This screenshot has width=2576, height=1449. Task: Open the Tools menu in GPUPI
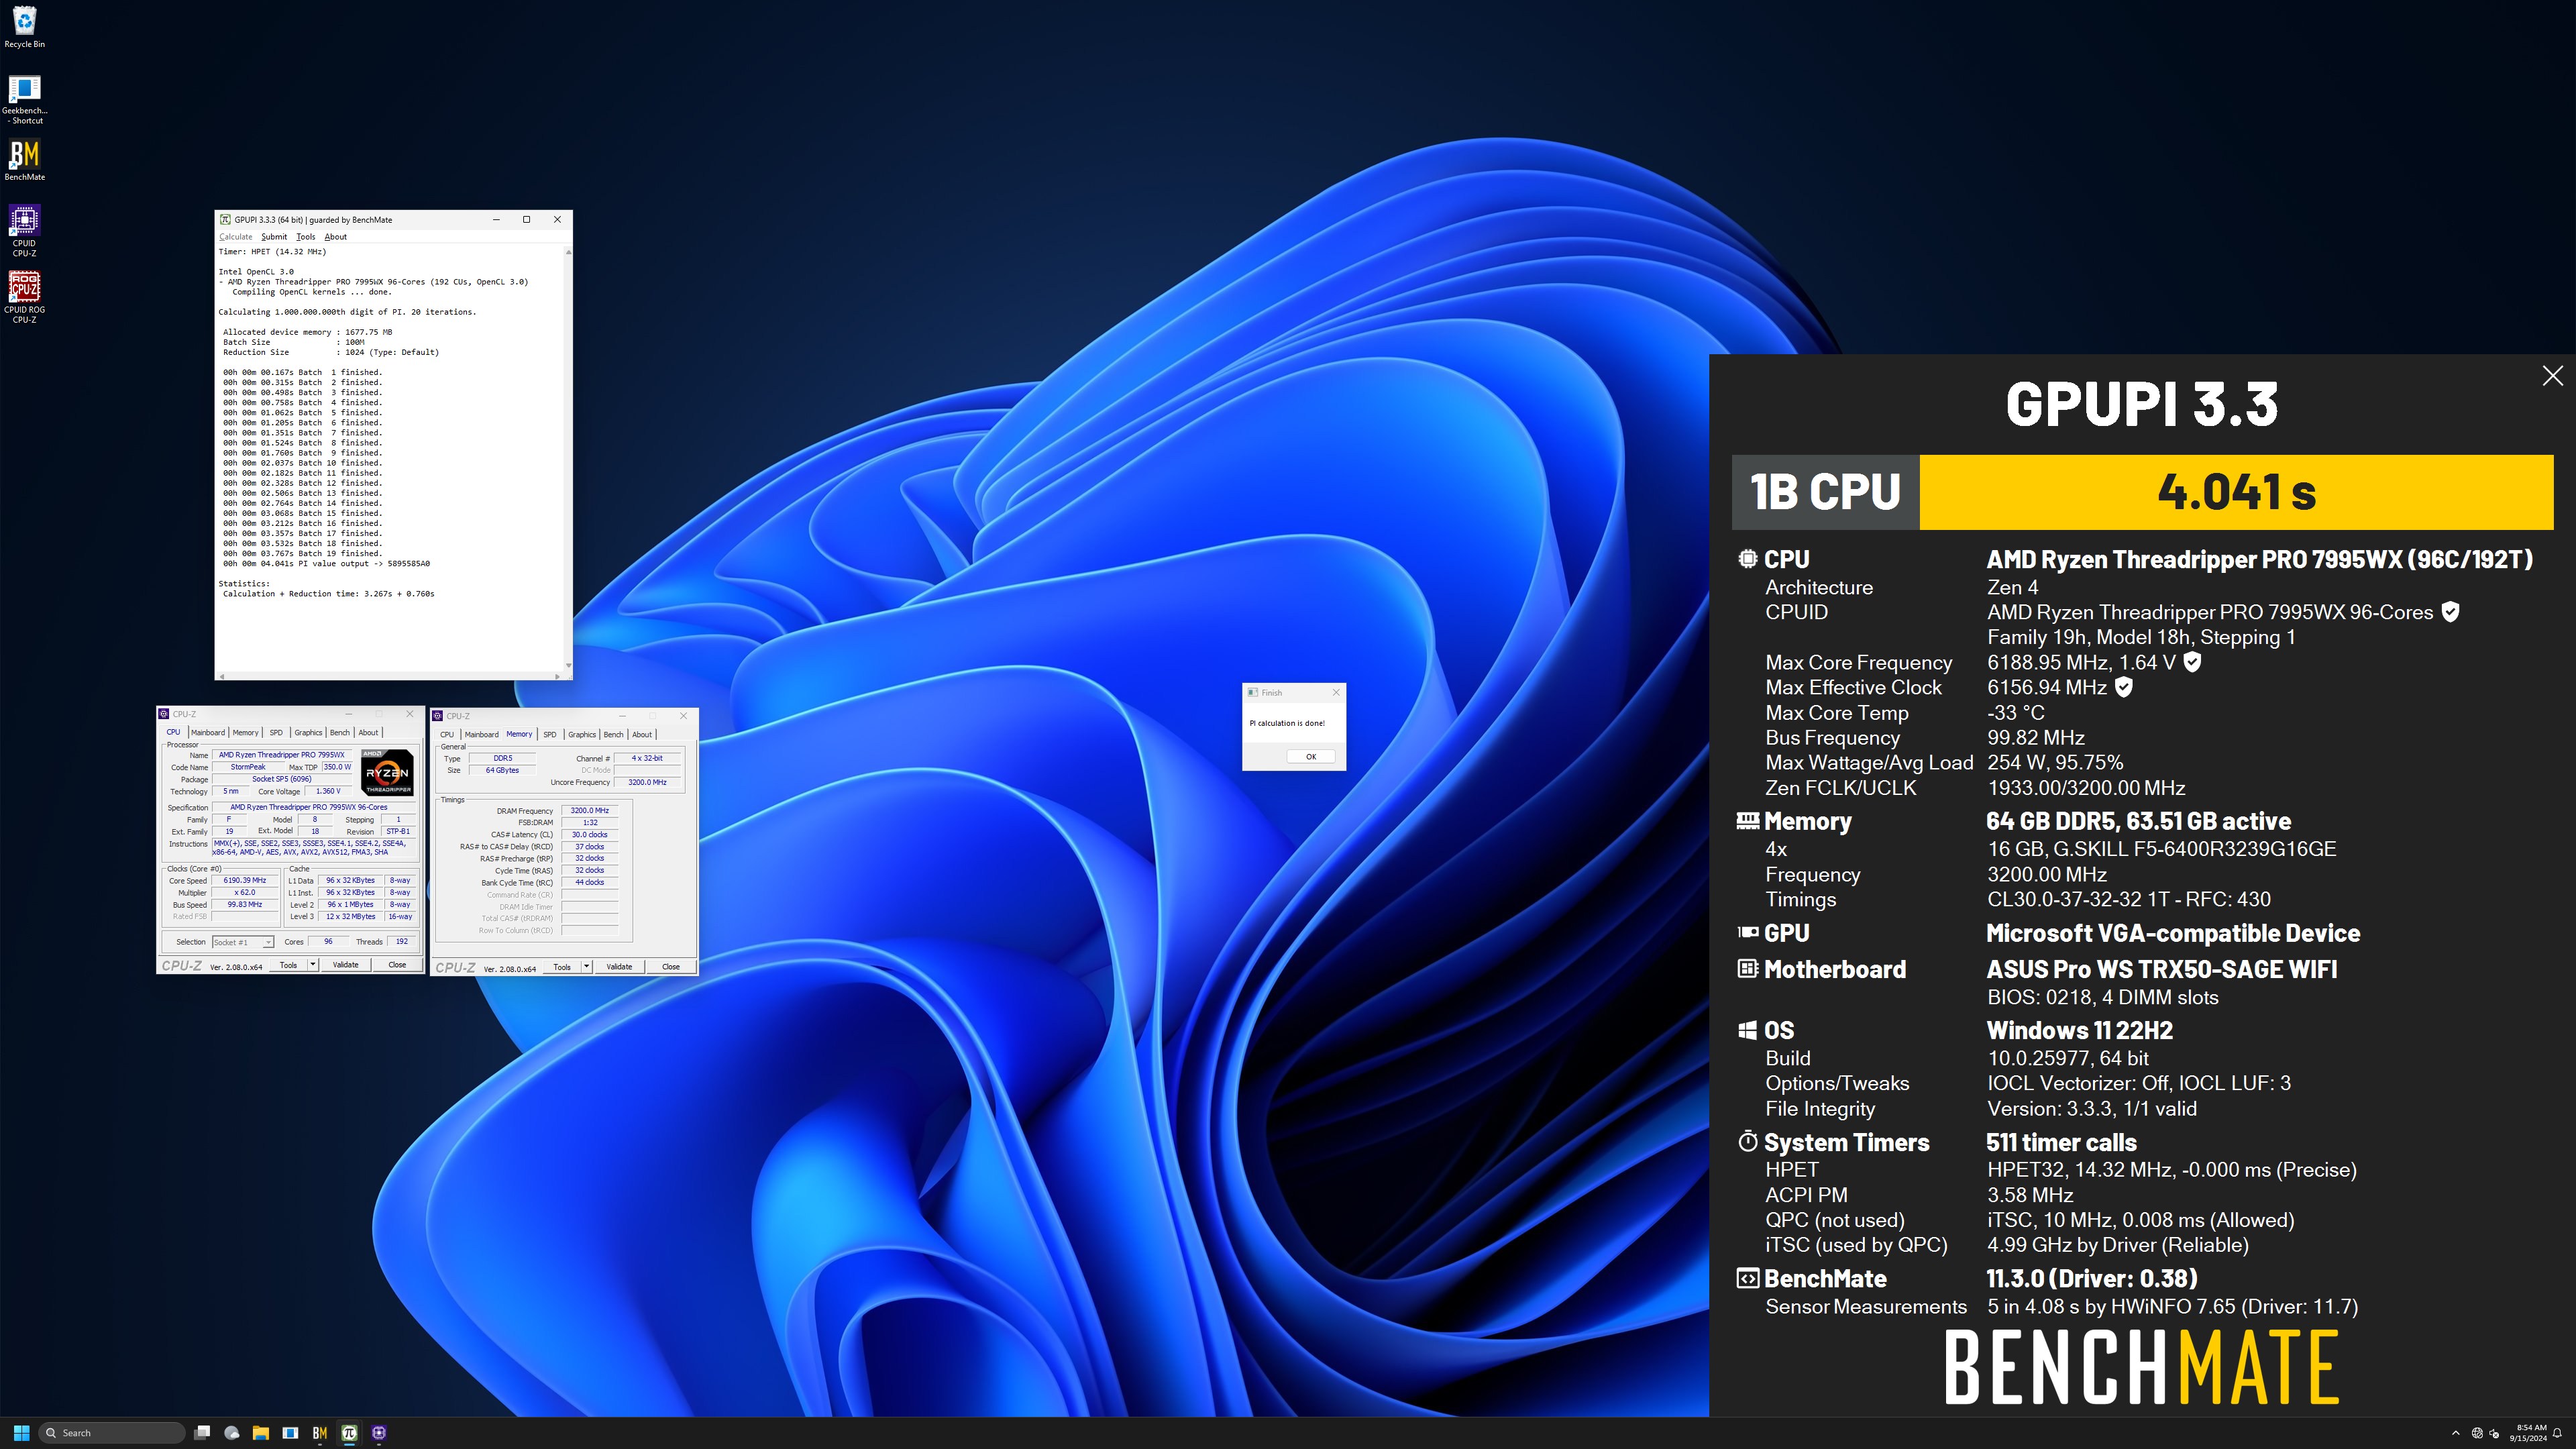click(306, 237)
